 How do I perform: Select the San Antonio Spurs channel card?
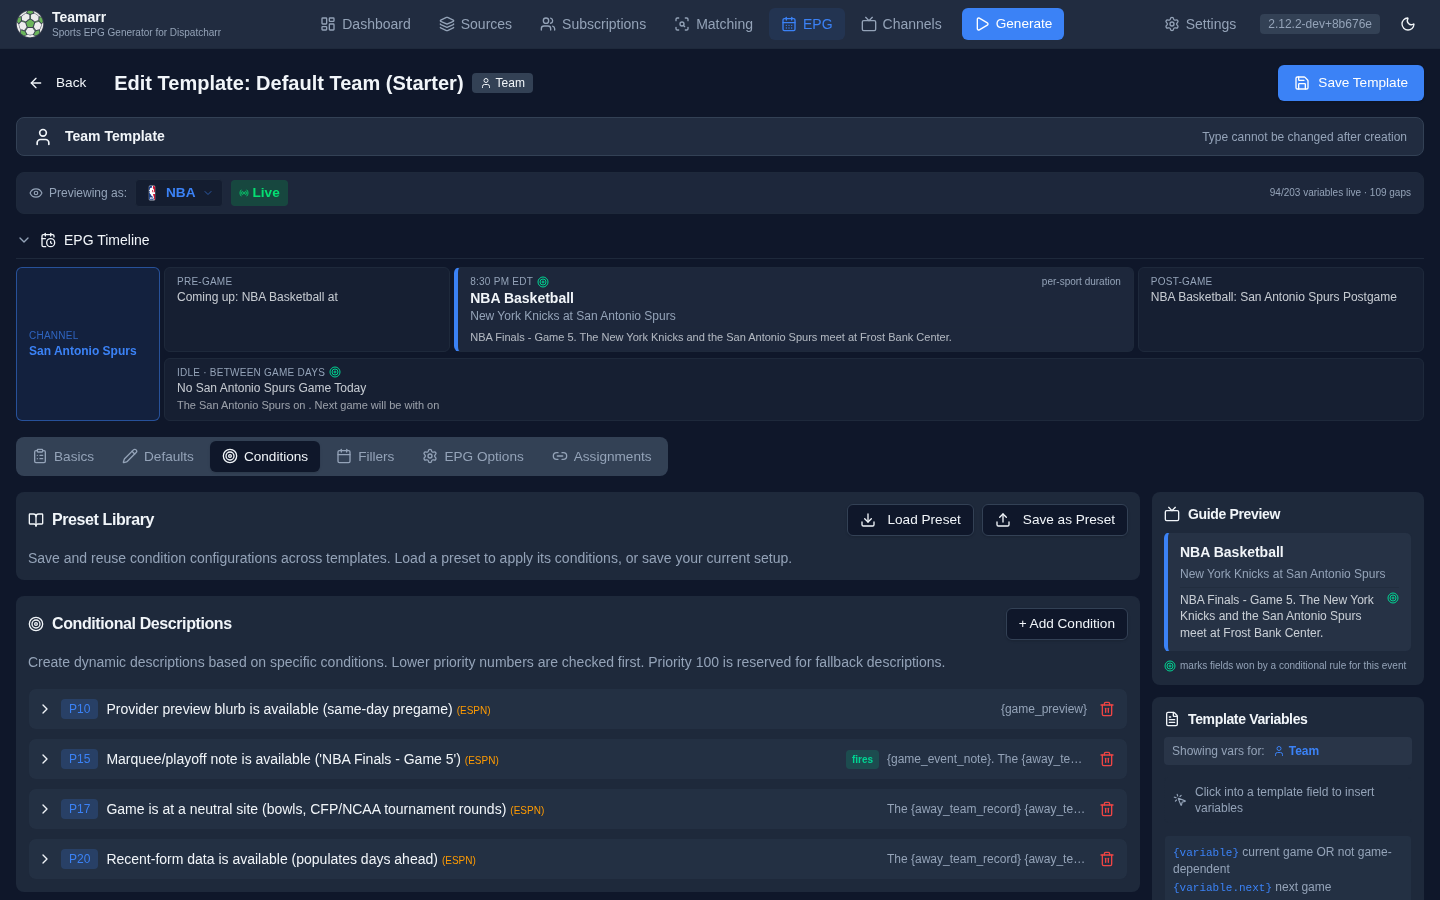88,344
